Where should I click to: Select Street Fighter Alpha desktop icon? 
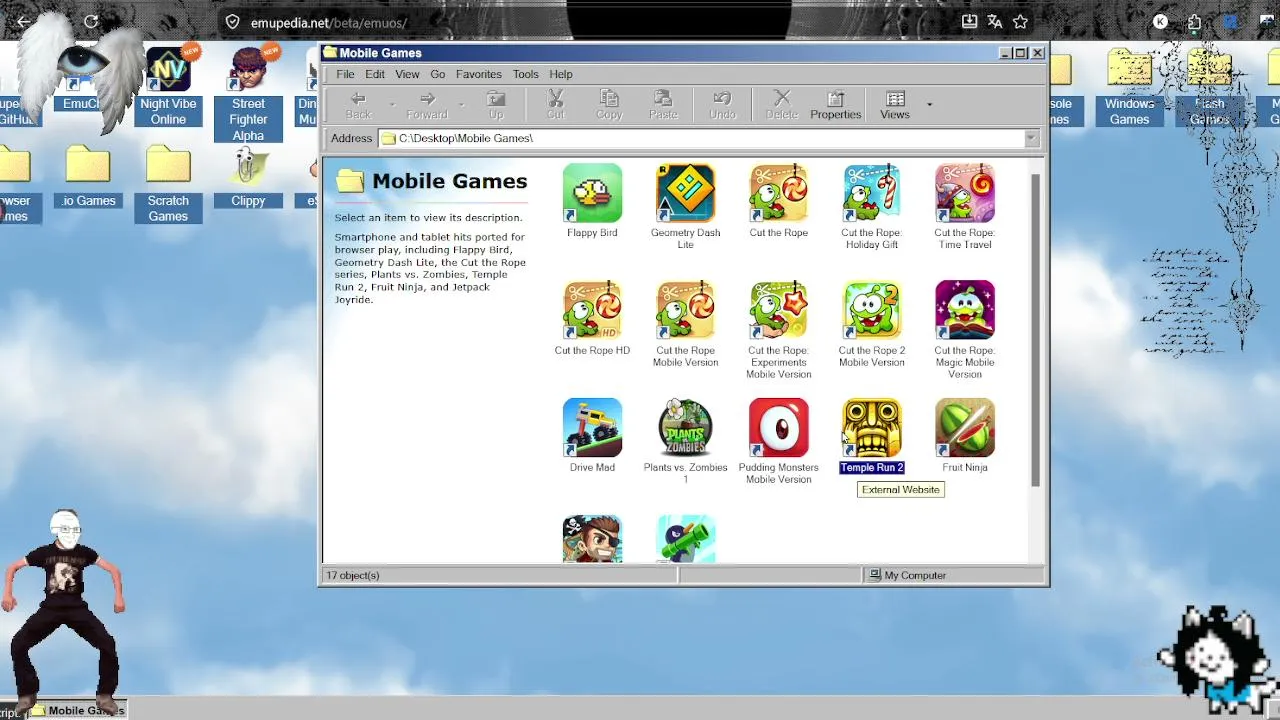pyautogui.click(x=248, y=95)
